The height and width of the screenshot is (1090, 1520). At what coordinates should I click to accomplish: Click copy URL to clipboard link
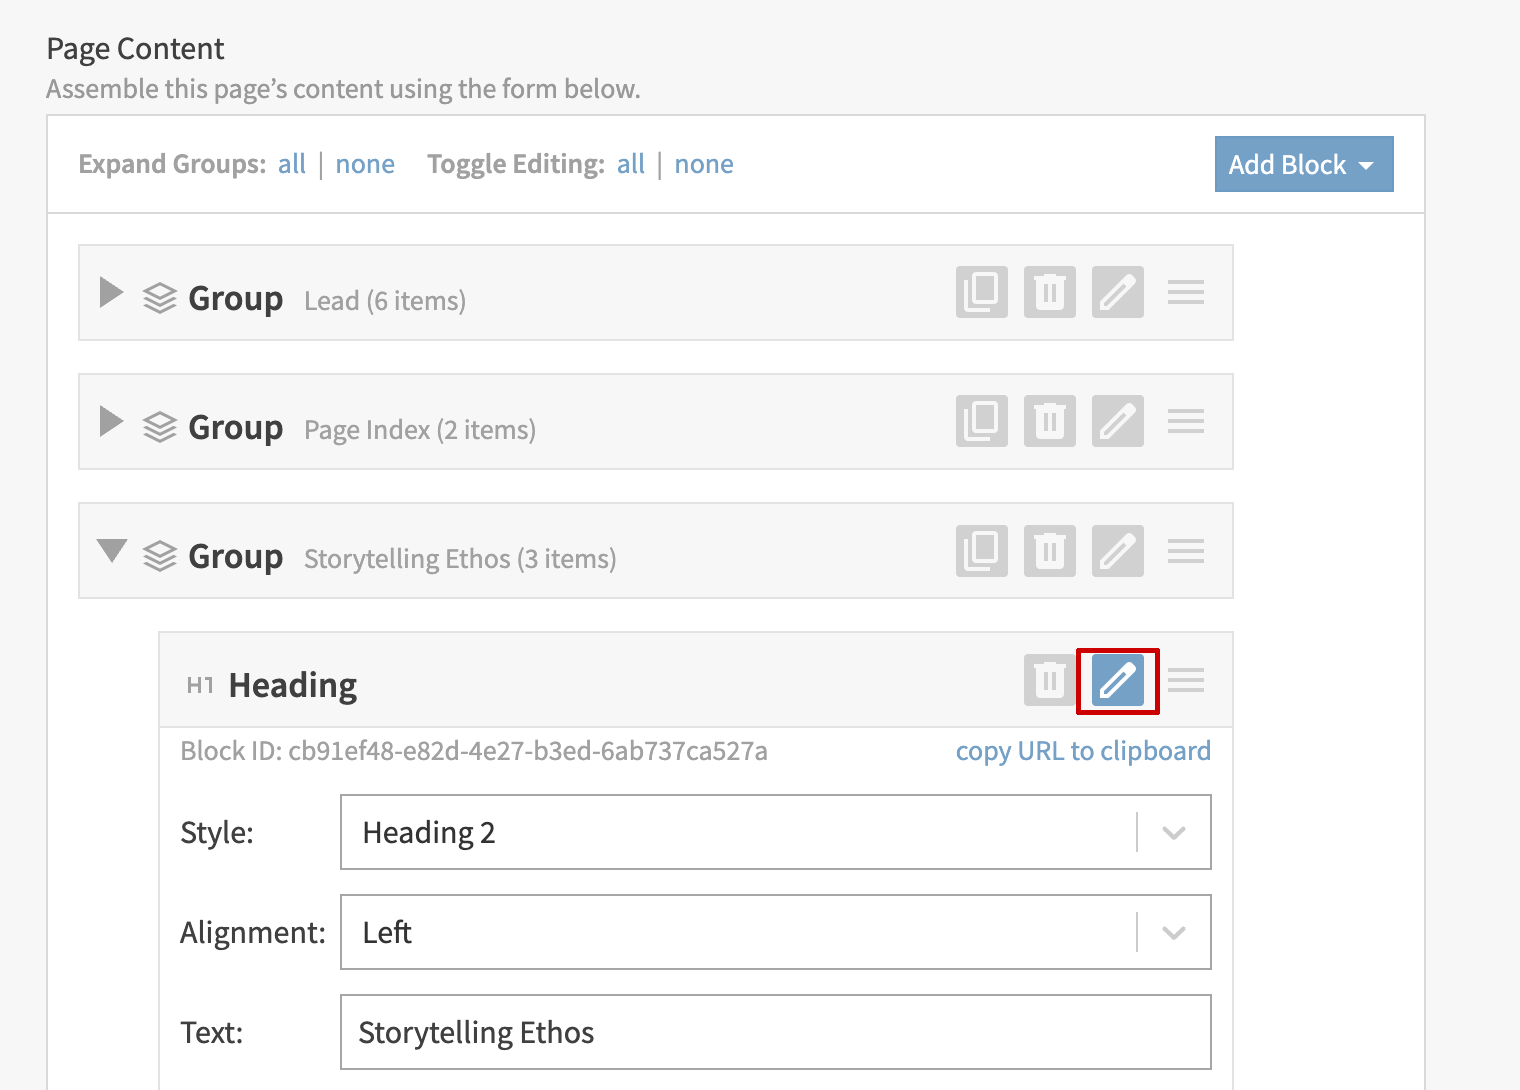tap(1082, 751)
